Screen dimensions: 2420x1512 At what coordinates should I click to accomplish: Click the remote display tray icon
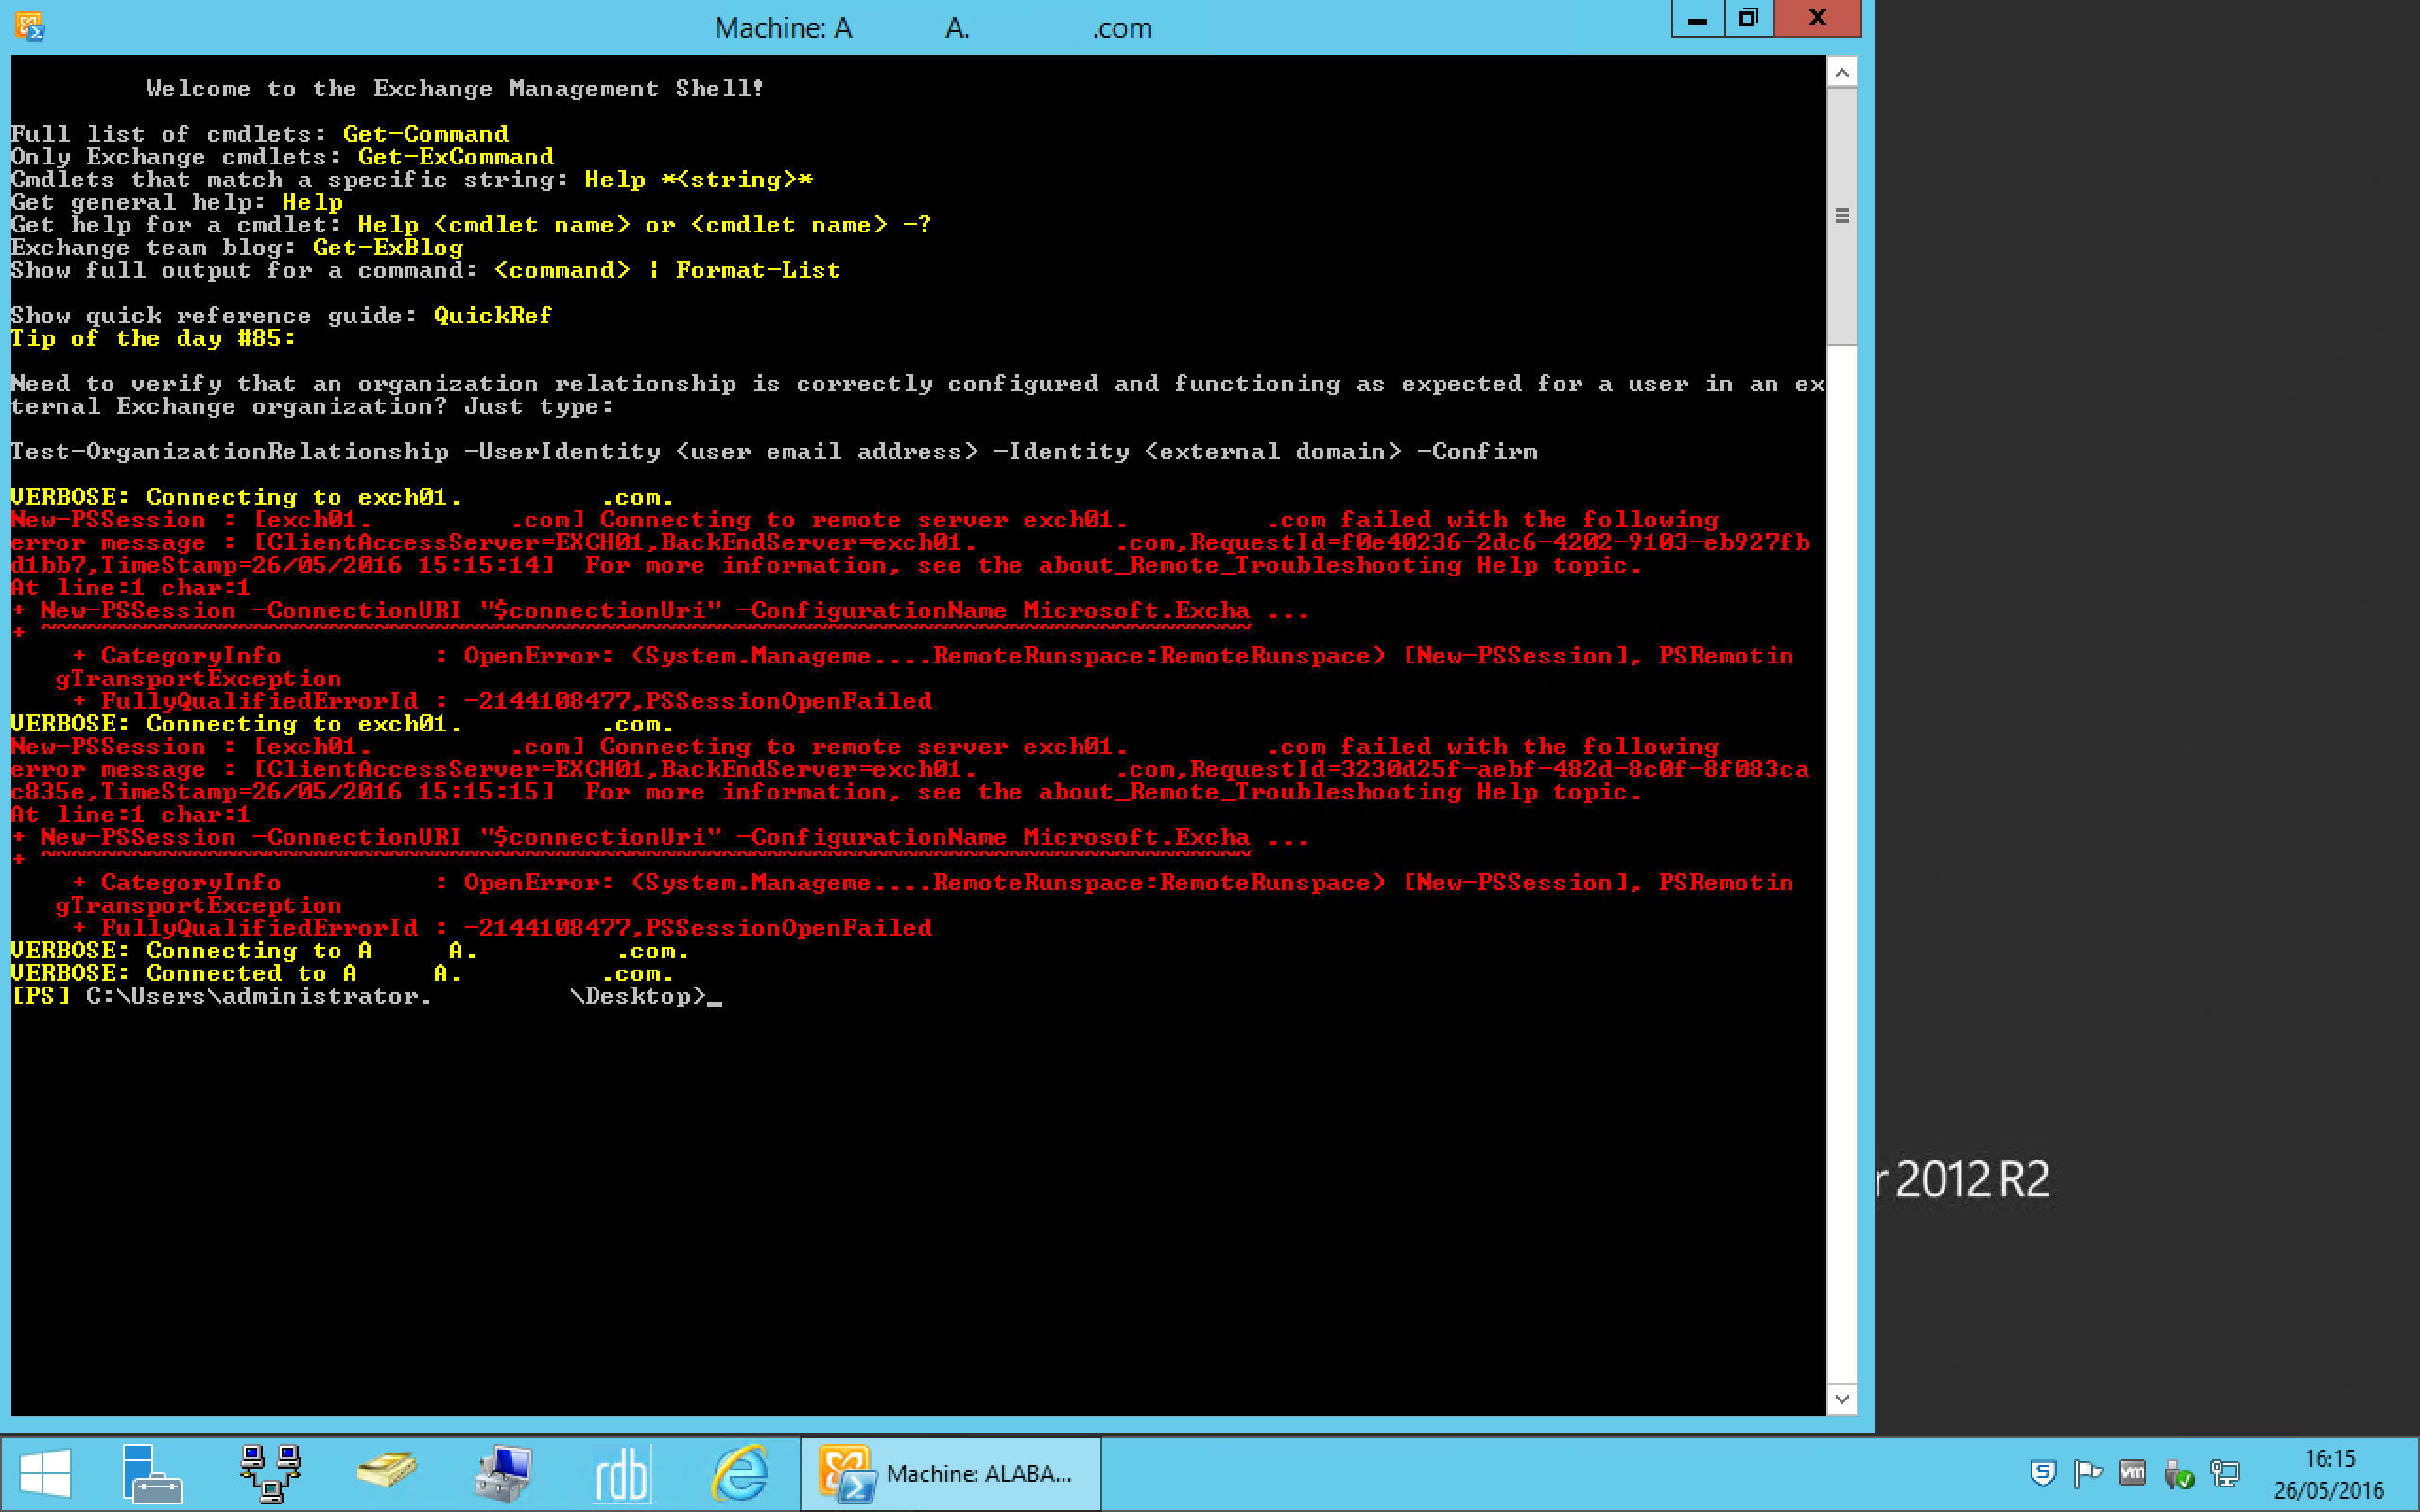point(2226,1472)
